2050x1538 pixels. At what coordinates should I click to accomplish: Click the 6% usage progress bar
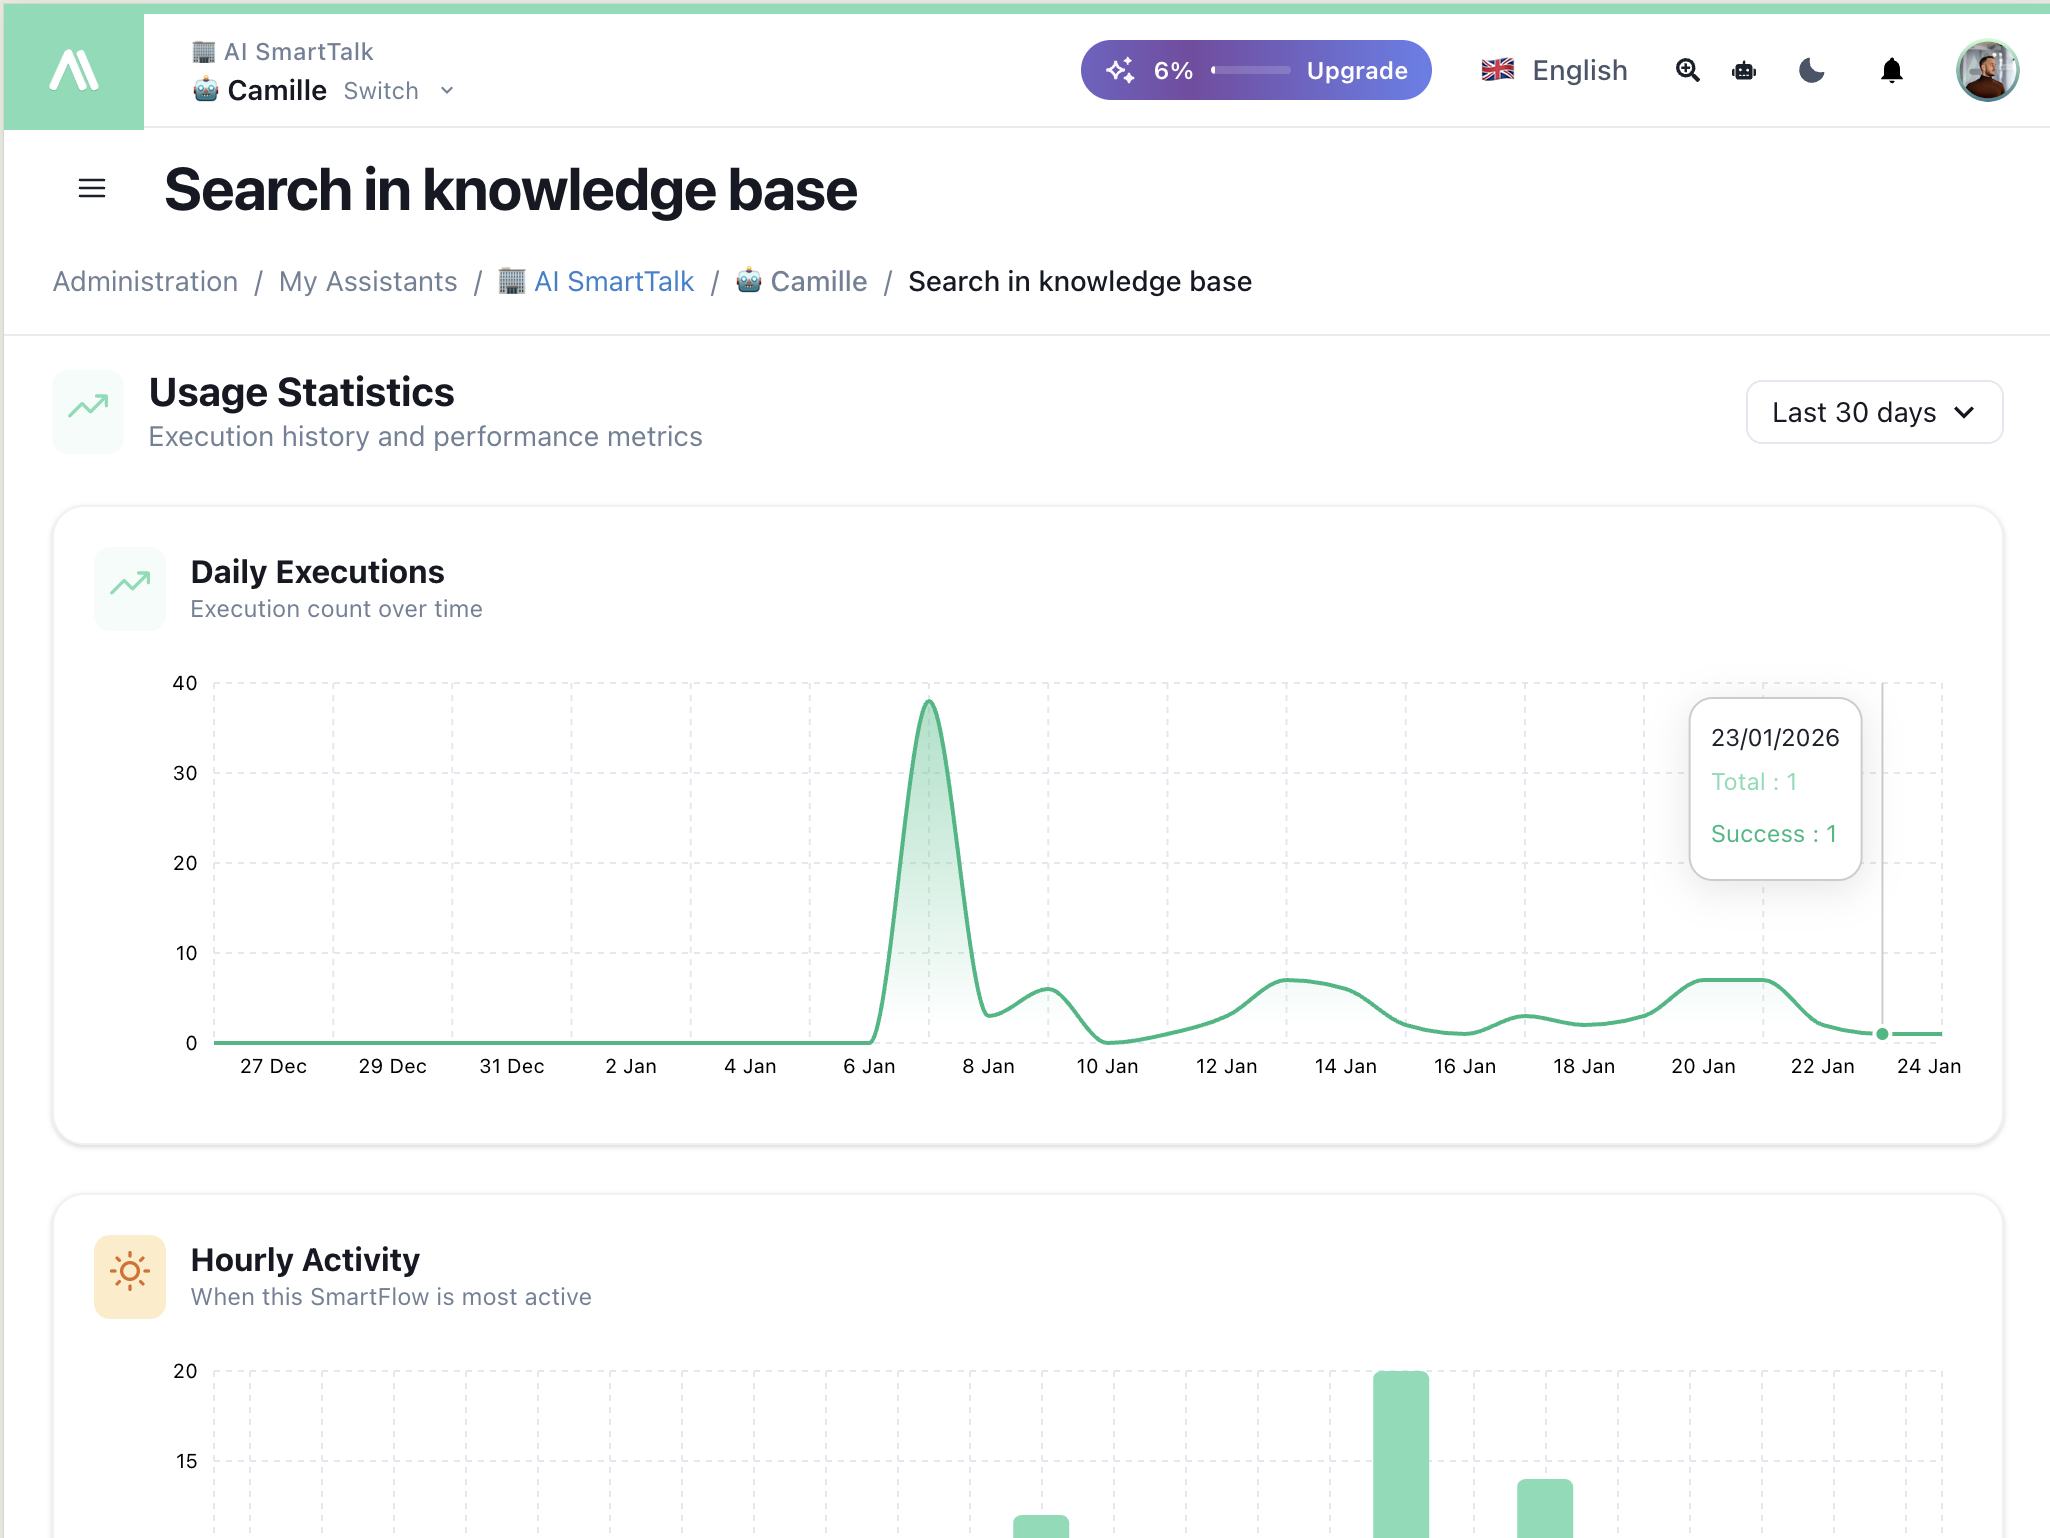1250,70
